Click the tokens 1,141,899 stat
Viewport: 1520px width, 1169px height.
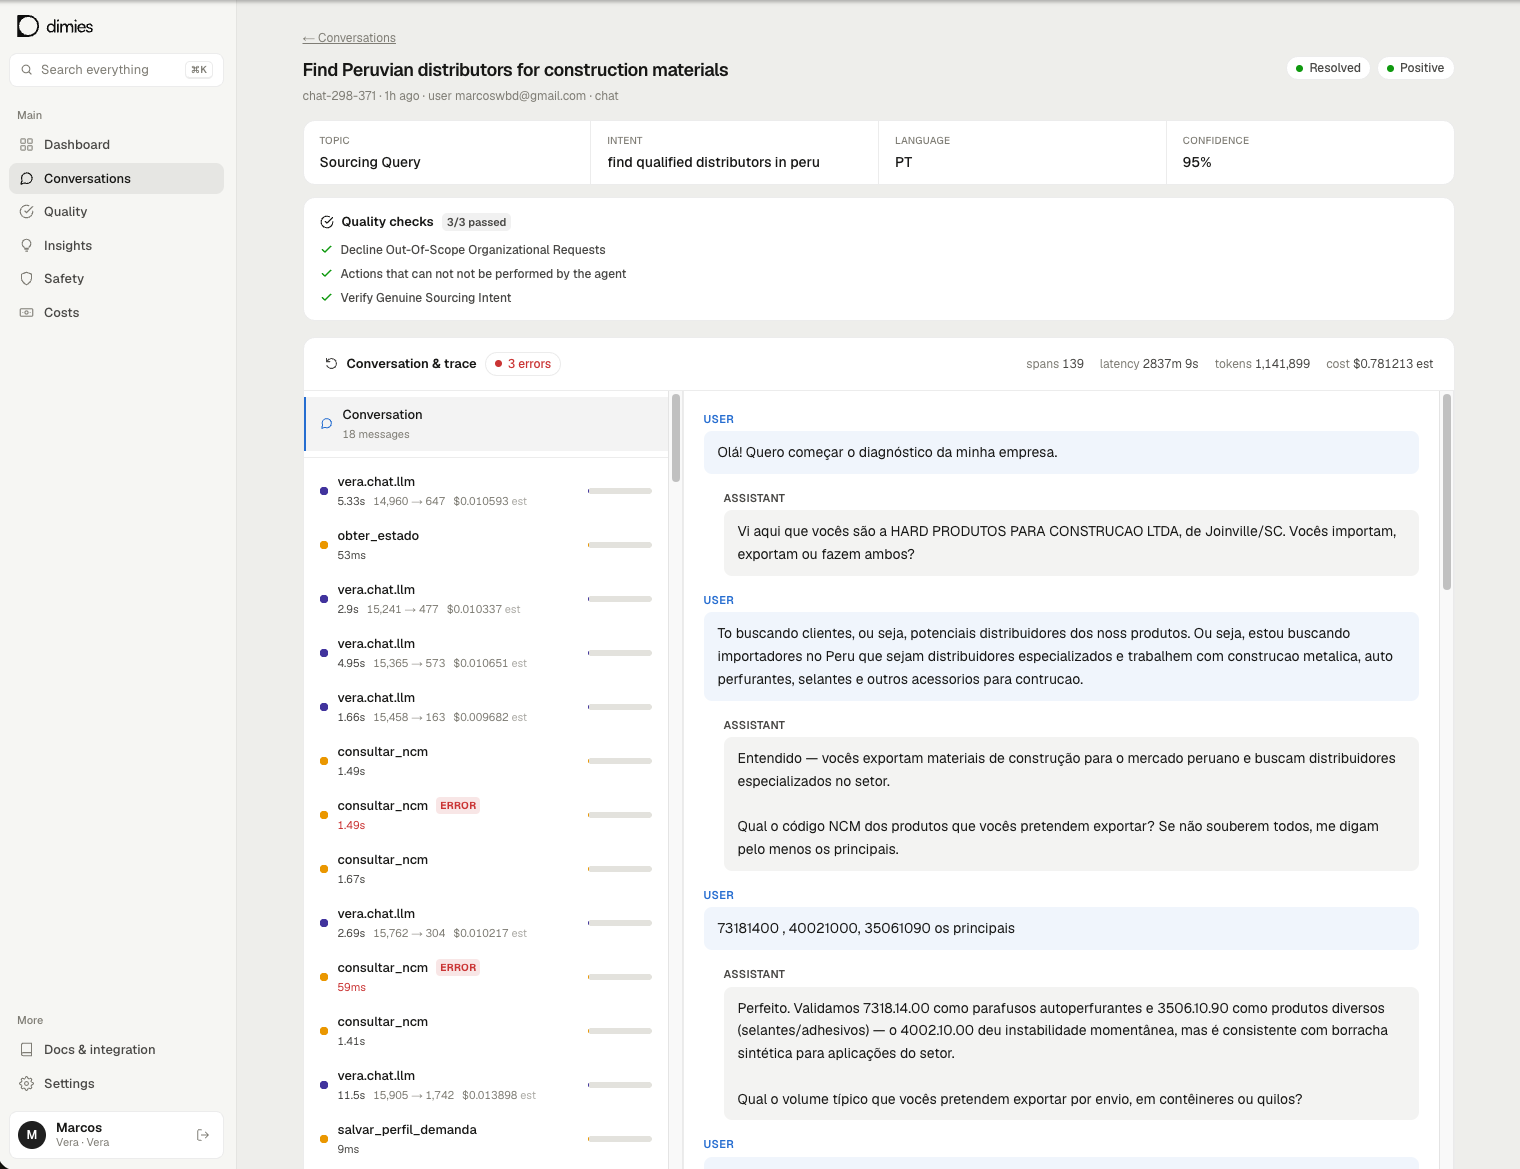1262,364
